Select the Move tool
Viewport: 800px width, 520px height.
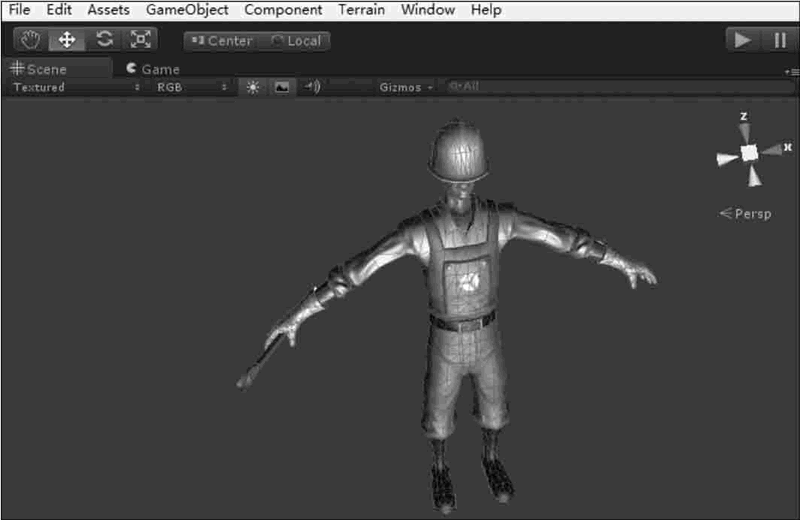coord(68,40)
